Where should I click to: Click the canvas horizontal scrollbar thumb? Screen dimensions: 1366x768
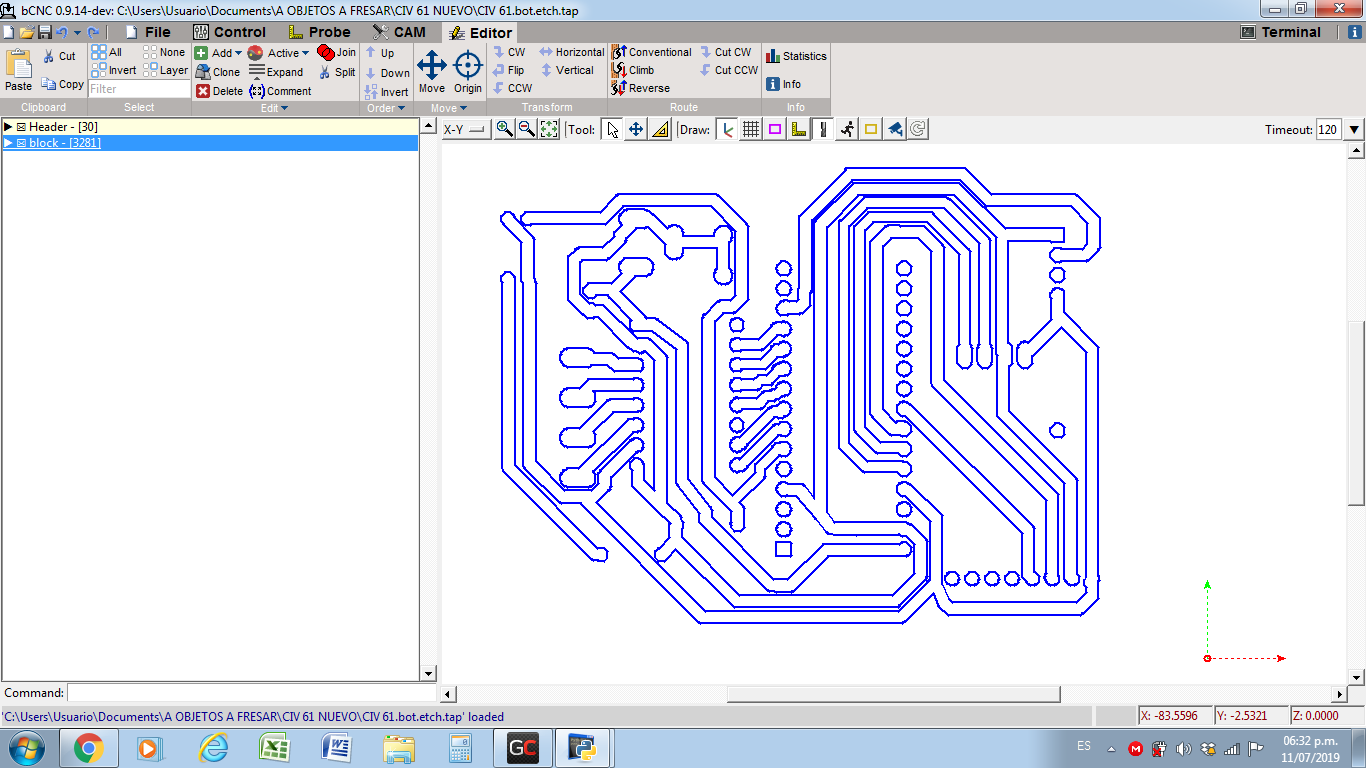pos(892,694)
